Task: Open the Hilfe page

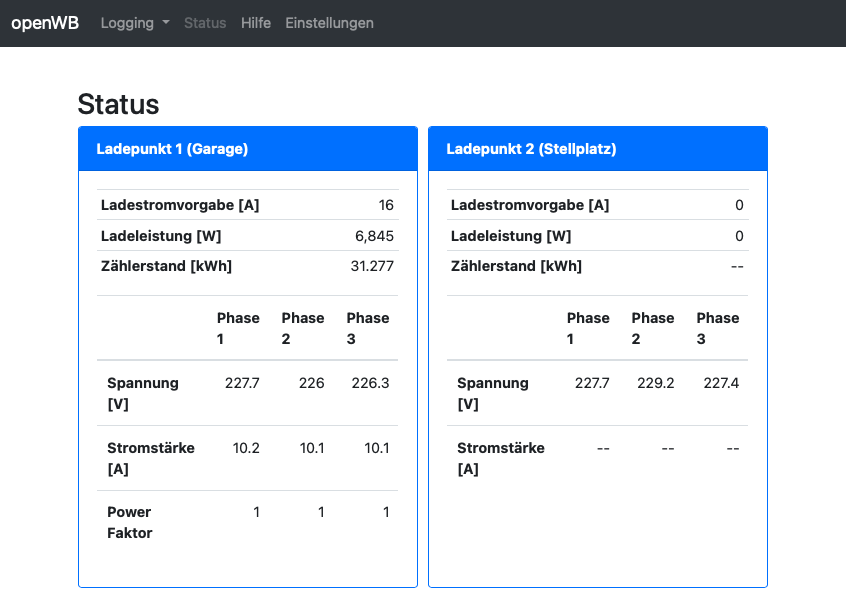Action: [x=256, y=23]
